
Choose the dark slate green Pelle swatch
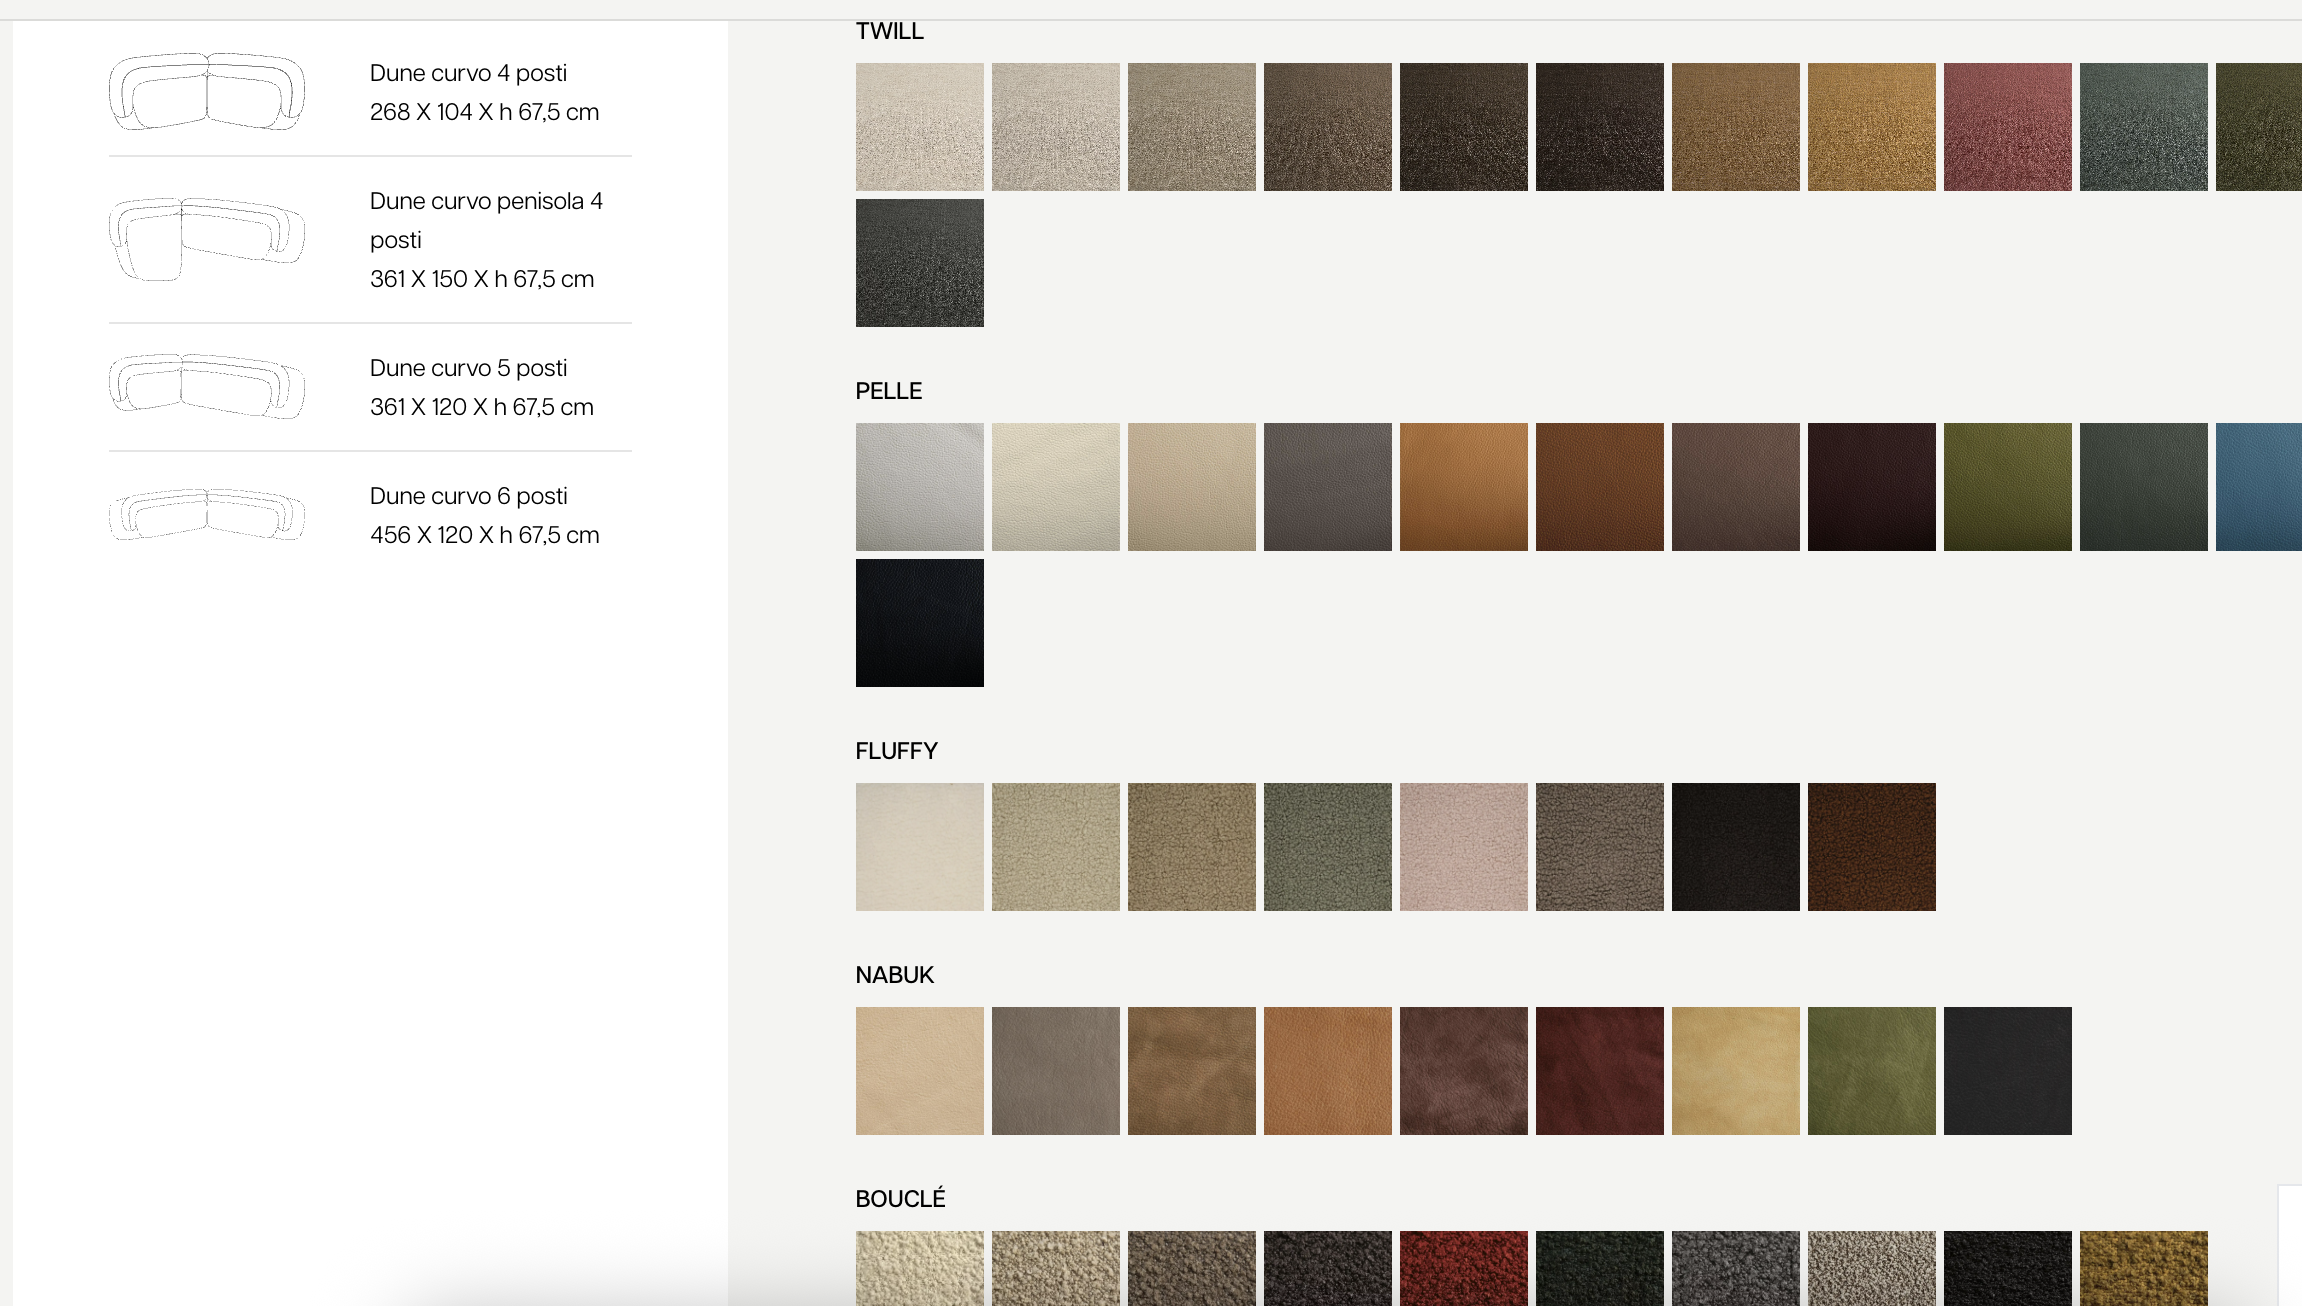[2144, 487]
